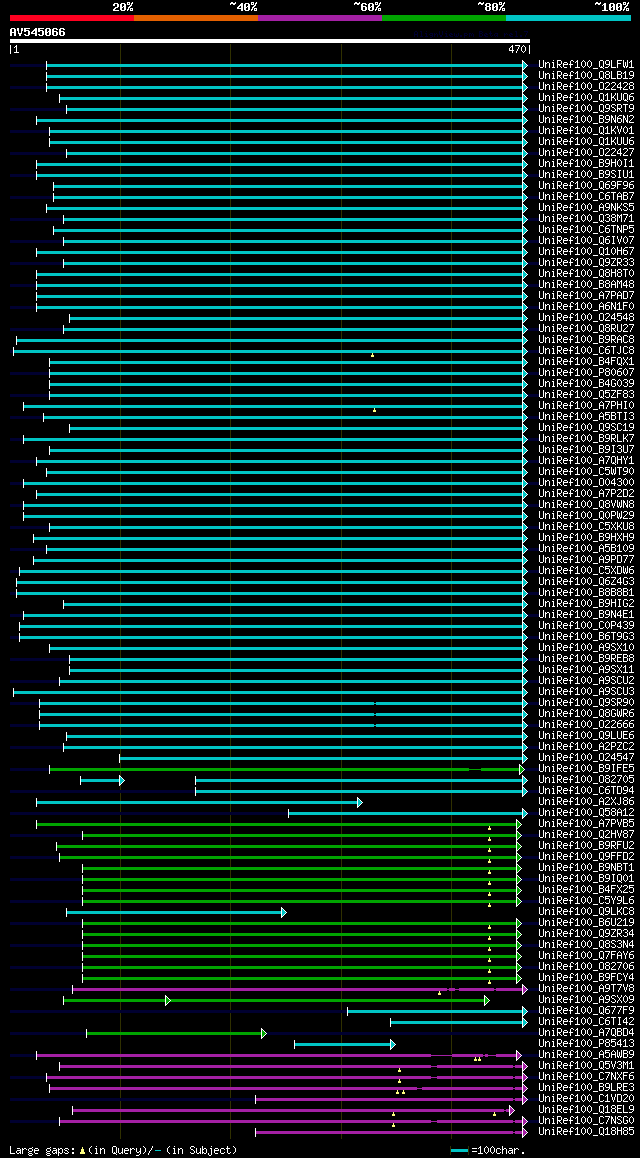Select hit UniRef100_A7PVB5

586,823
